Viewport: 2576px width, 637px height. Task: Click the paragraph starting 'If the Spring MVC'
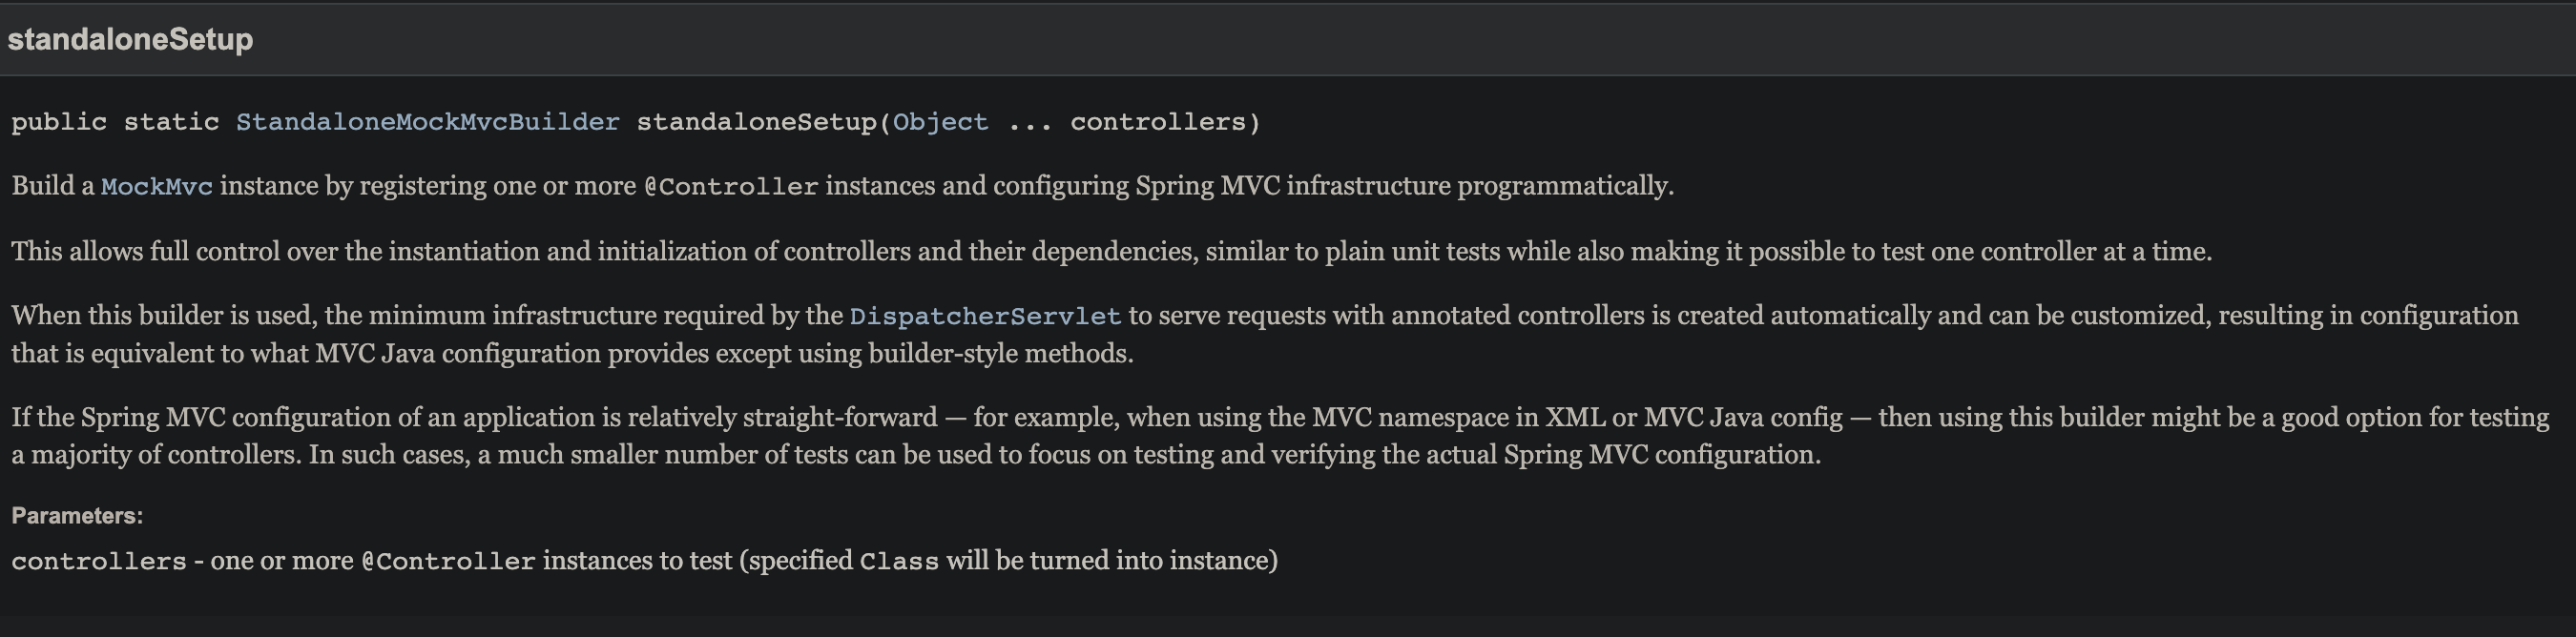[x=1280, y=435]
